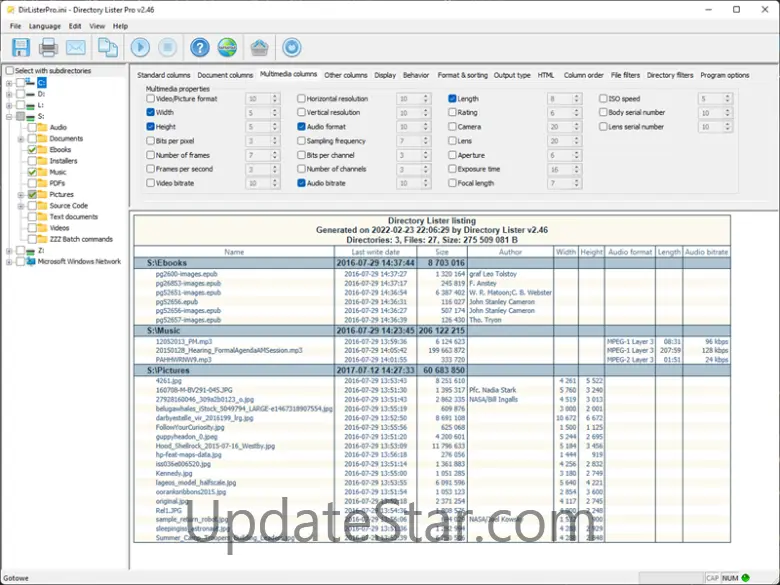Open the Directory filters tab

tap(670, 75)
